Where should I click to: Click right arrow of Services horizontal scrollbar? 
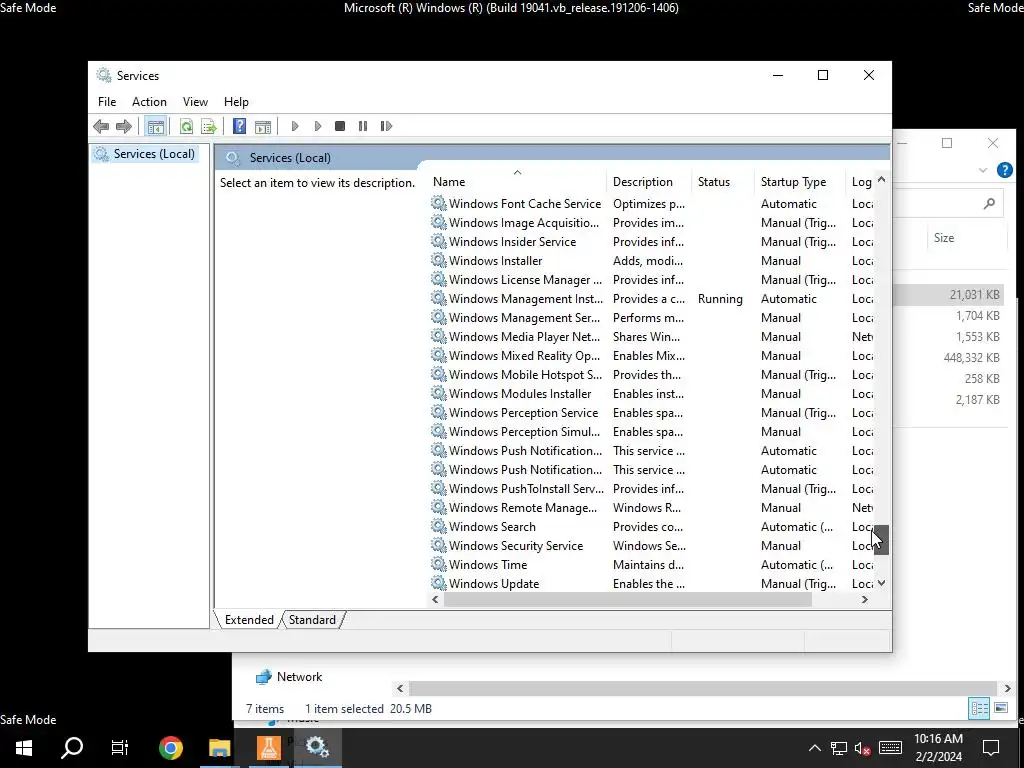pyautogui.click(x=865, y=600)
